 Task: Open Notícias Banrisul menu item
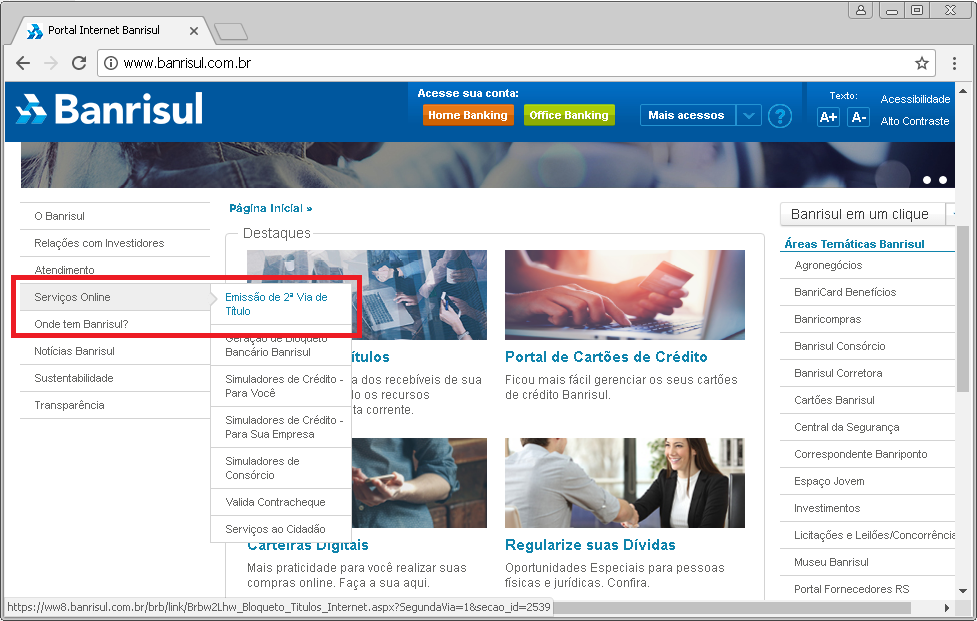(115, 351)
